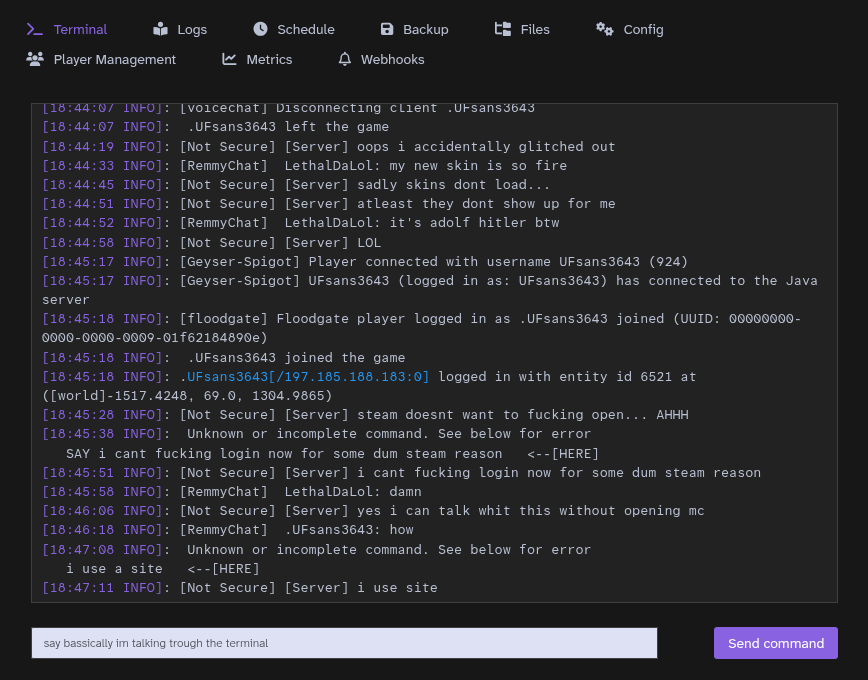Click the Player Management users icon
Screen dimensions: 868x680
(x=35, y=60)
